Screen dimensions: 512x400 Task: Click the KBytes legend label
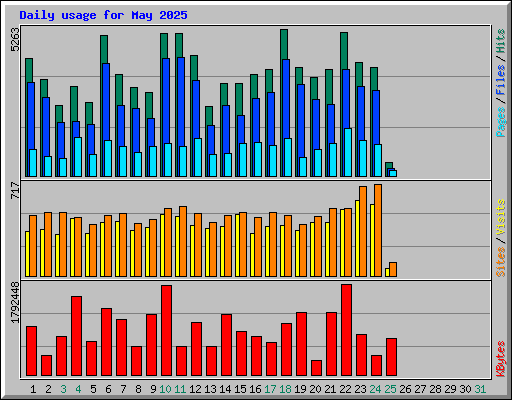pos(501,359)
